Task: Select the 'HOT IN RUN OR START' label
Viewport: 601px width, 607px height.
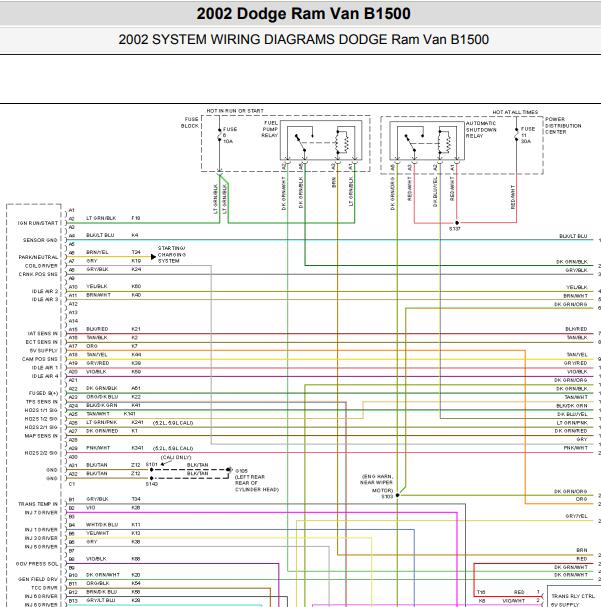Action: click(x=235, y=111)
